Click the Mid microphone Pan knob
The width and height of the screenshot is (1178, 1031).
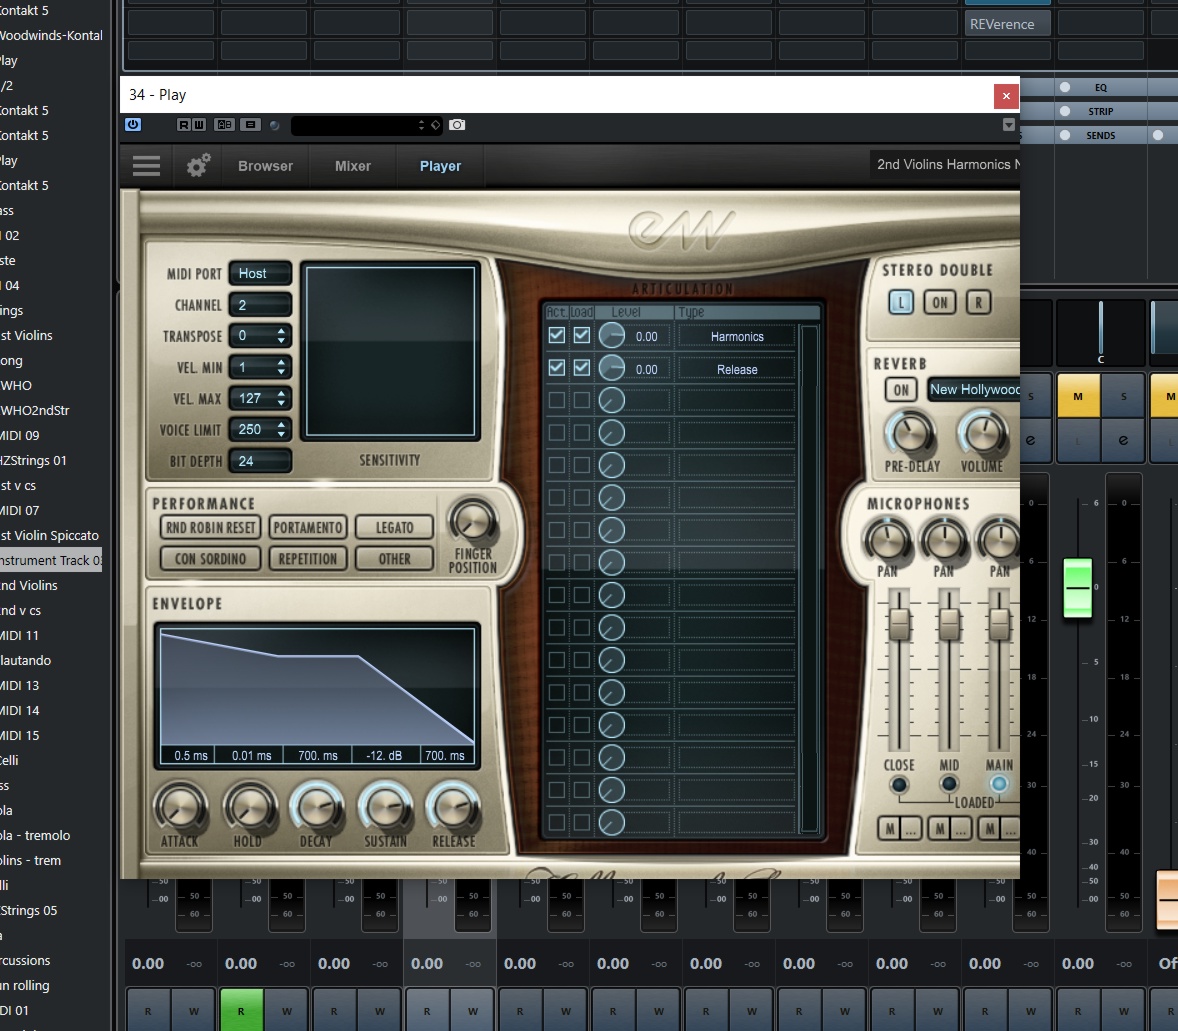coord(944,540)
